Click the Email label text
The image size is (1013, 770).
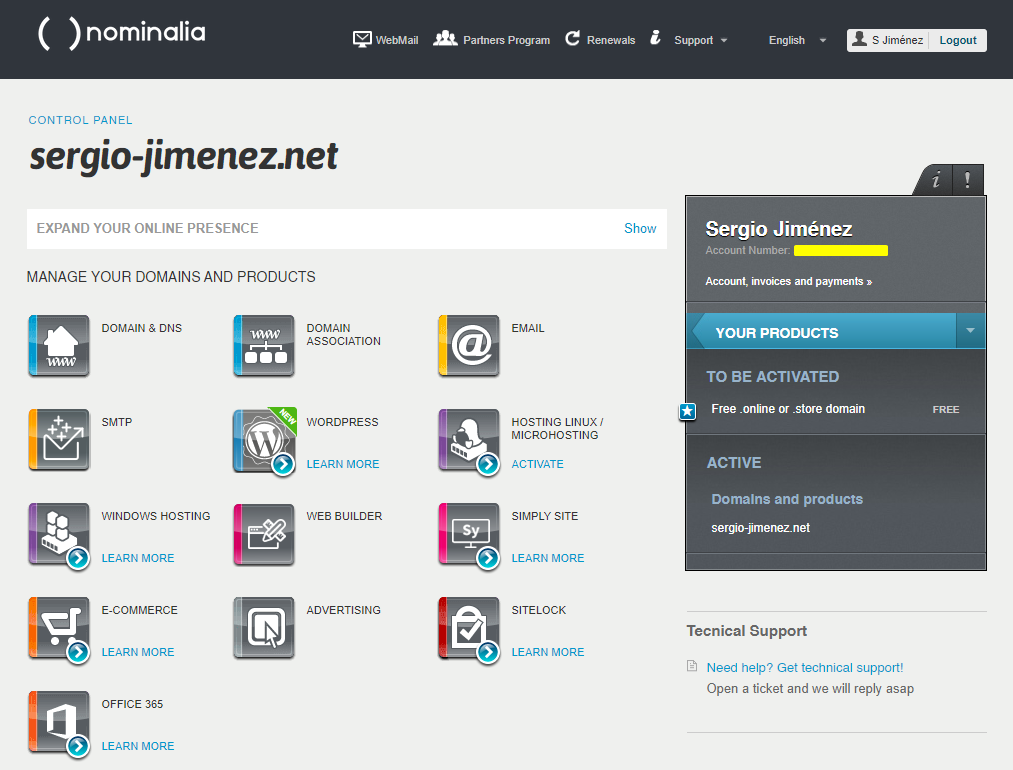(528, 328)
